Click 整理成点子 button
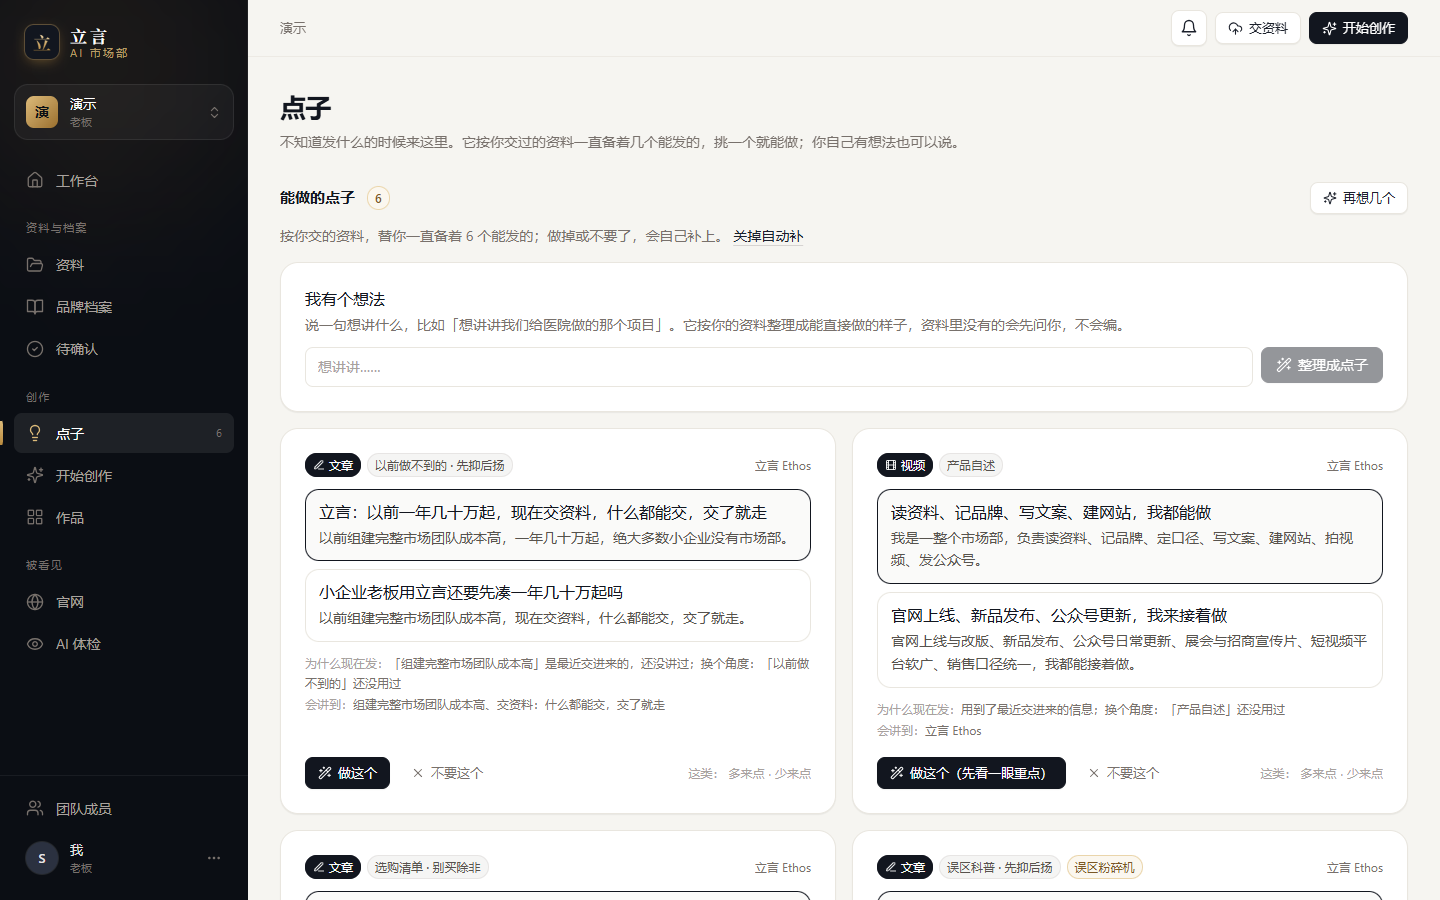 [1321, 365]
